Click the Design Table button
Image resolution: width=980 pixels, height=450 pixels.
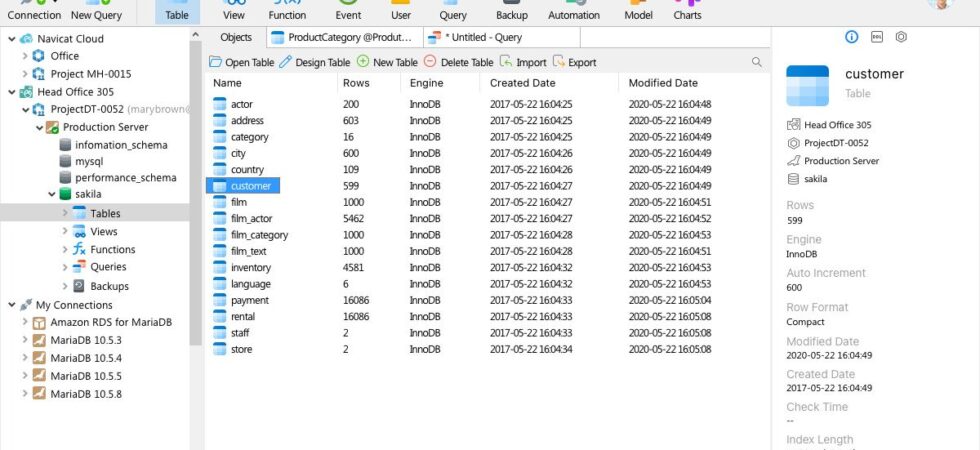coord(314,62)
